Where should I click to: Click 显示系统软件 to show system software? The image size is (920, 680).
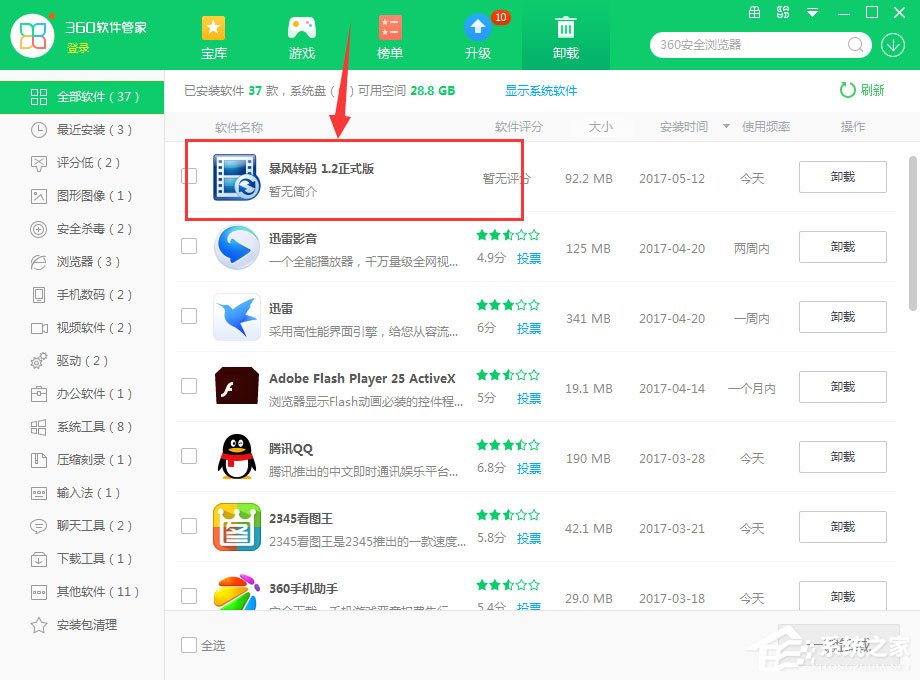pos(541,89)
